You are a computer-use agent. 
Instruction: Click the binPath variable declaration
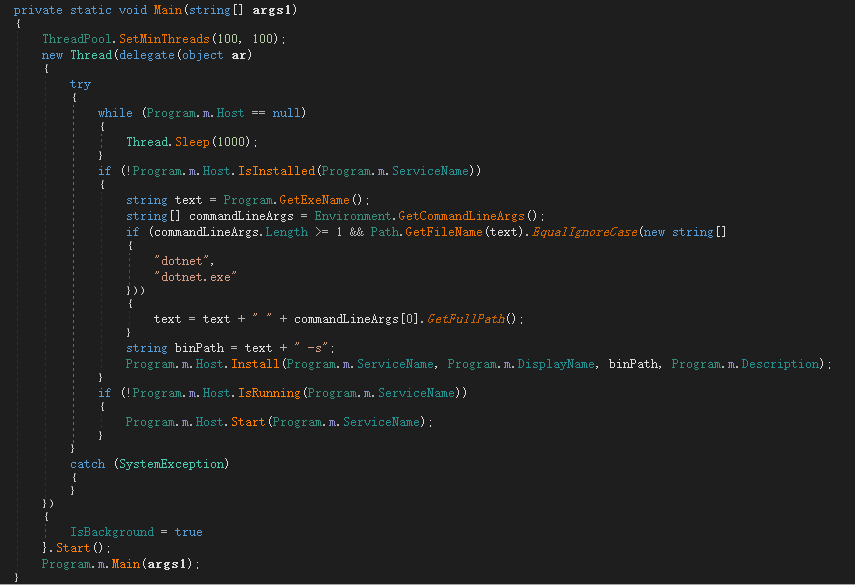click(195, 348)
